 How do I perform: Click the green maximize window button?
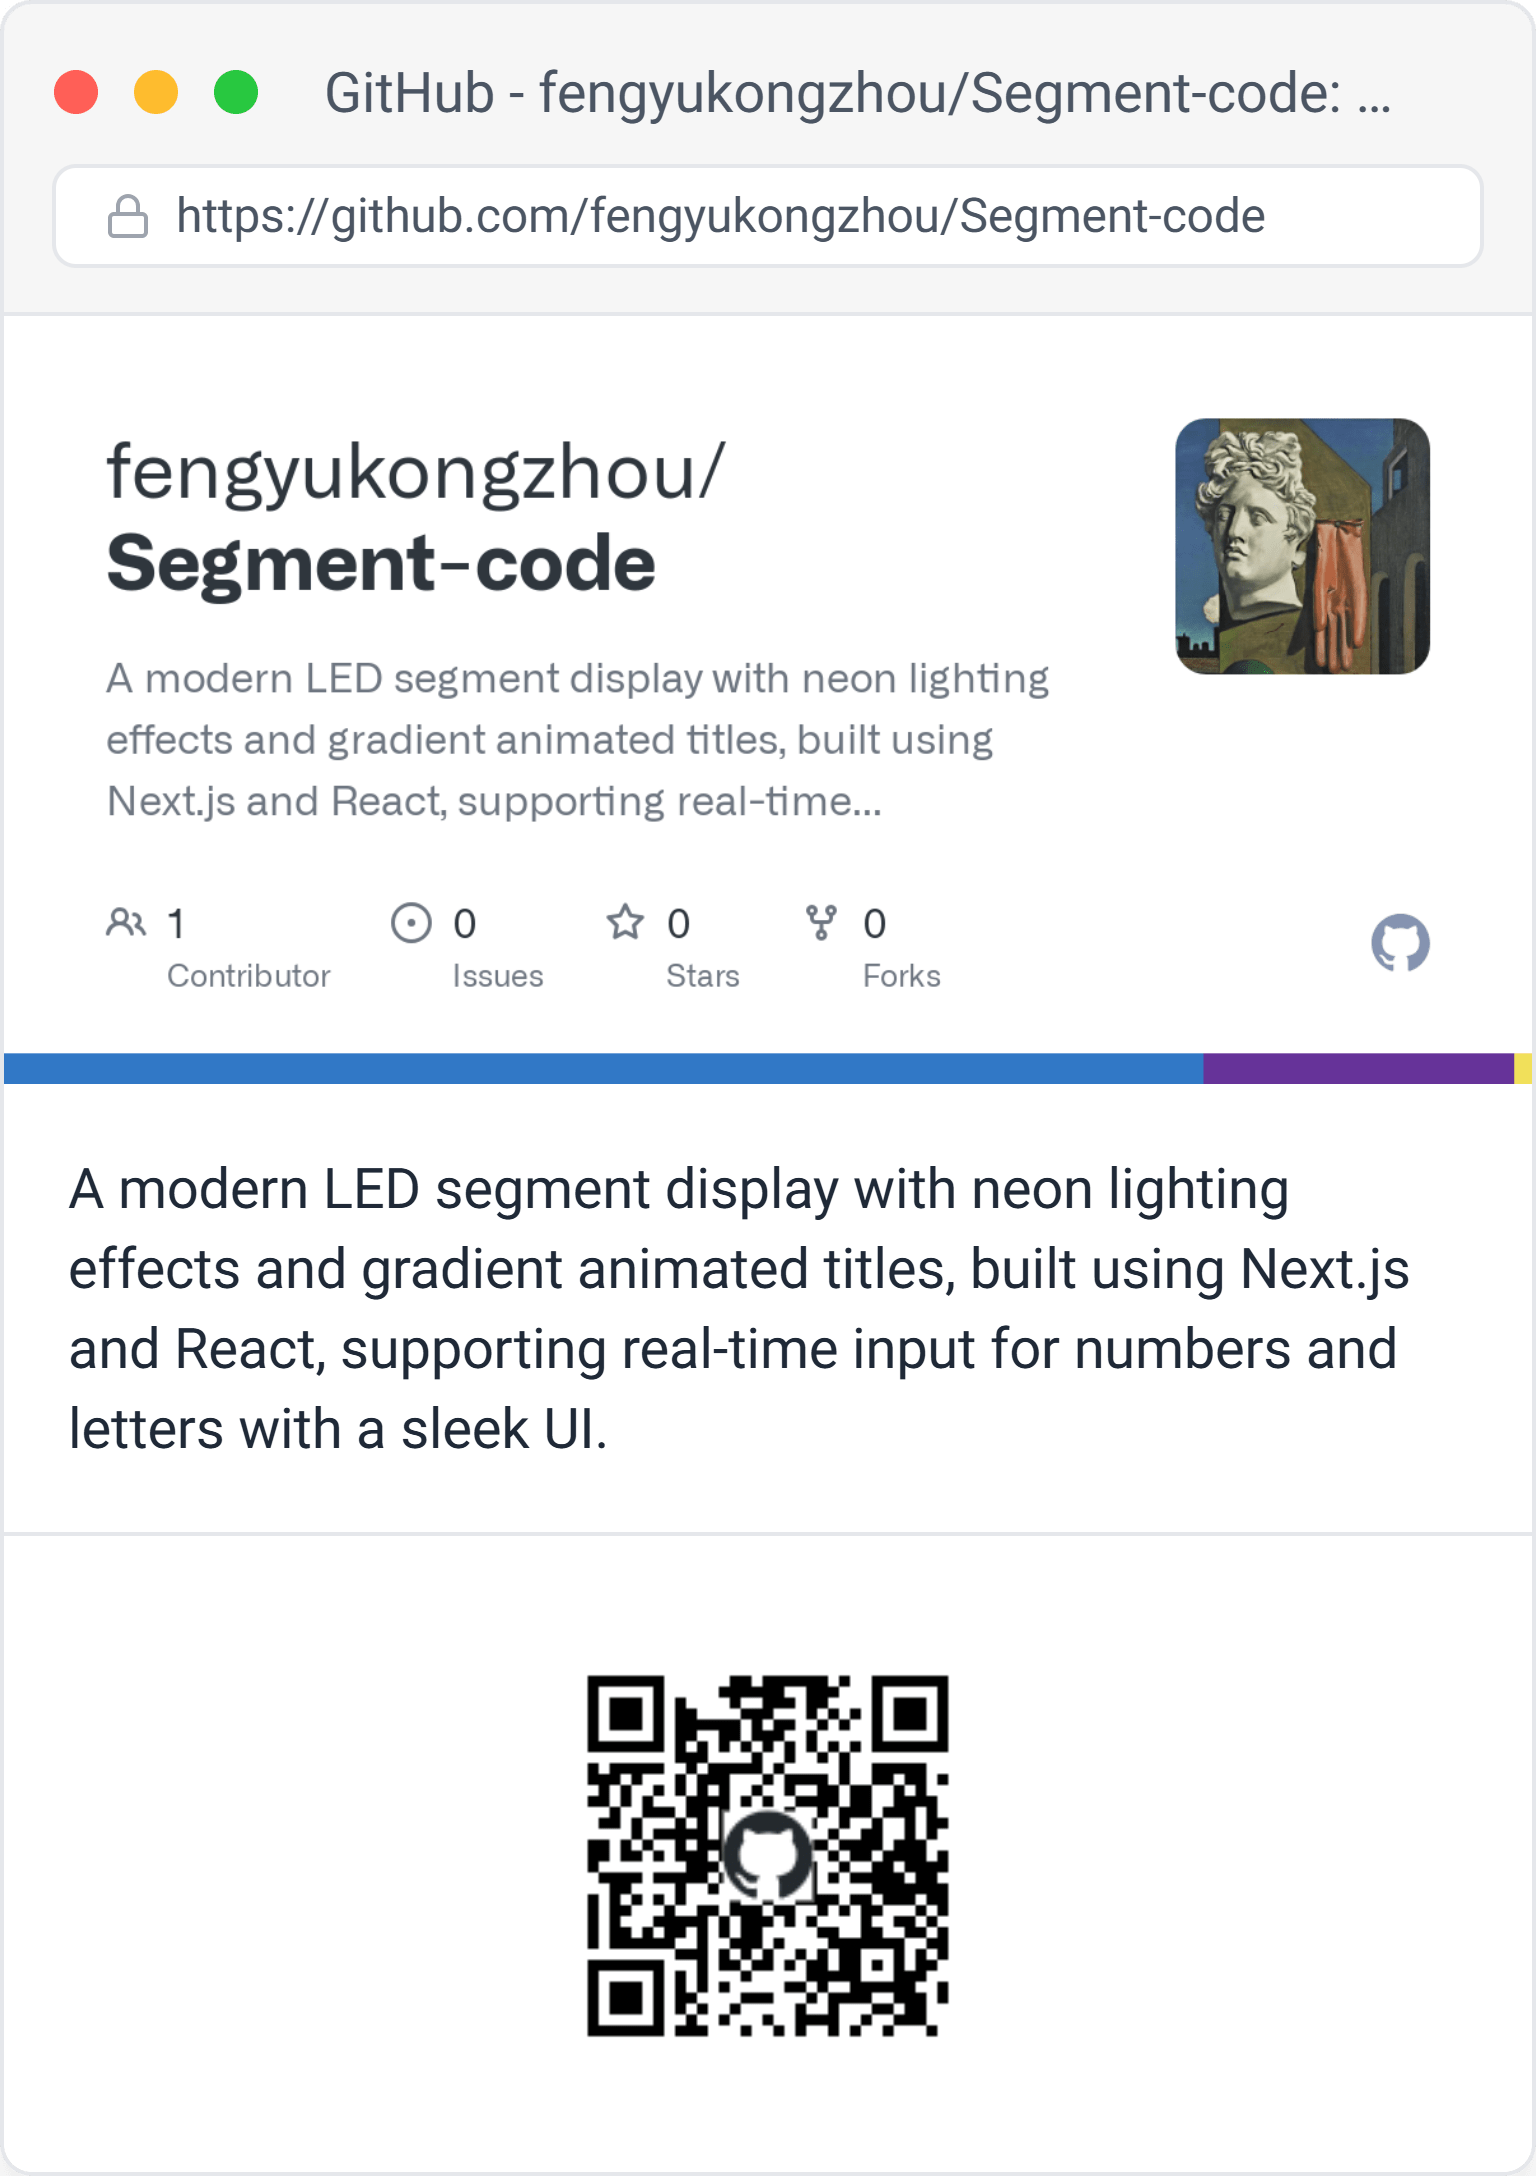coord(236,93)
